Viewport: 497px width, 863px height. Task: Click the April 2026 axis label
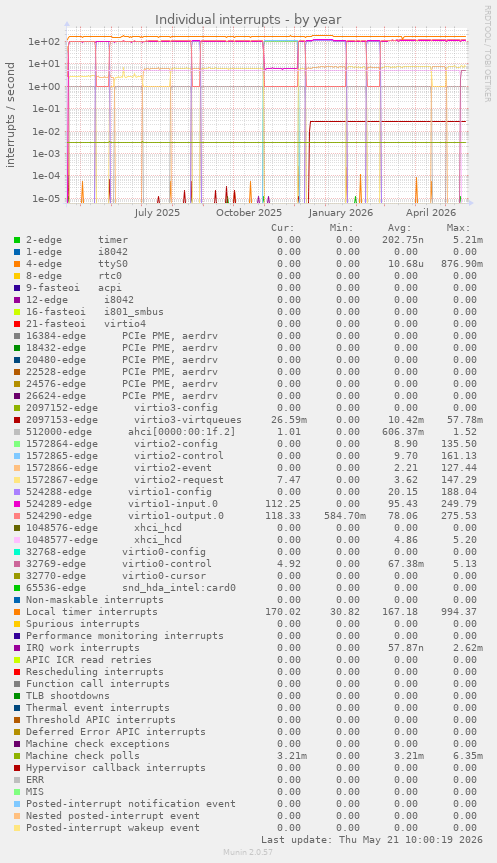[x=431, y=213]
